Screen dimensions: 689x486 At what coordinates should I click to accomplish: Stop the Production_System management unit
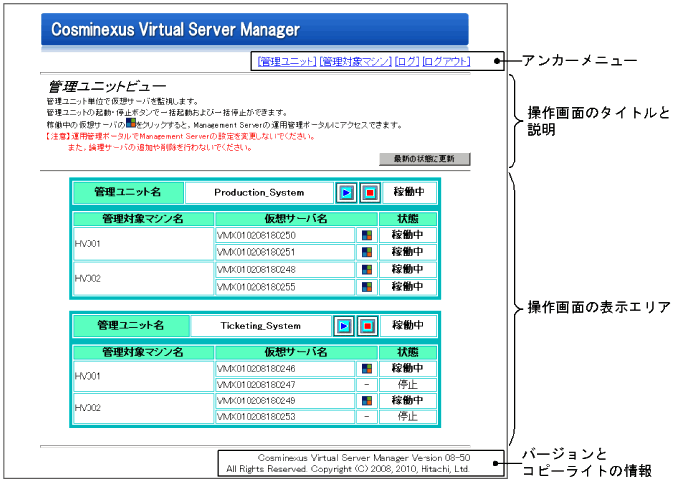pyautogui.click(x=370, y=192)
